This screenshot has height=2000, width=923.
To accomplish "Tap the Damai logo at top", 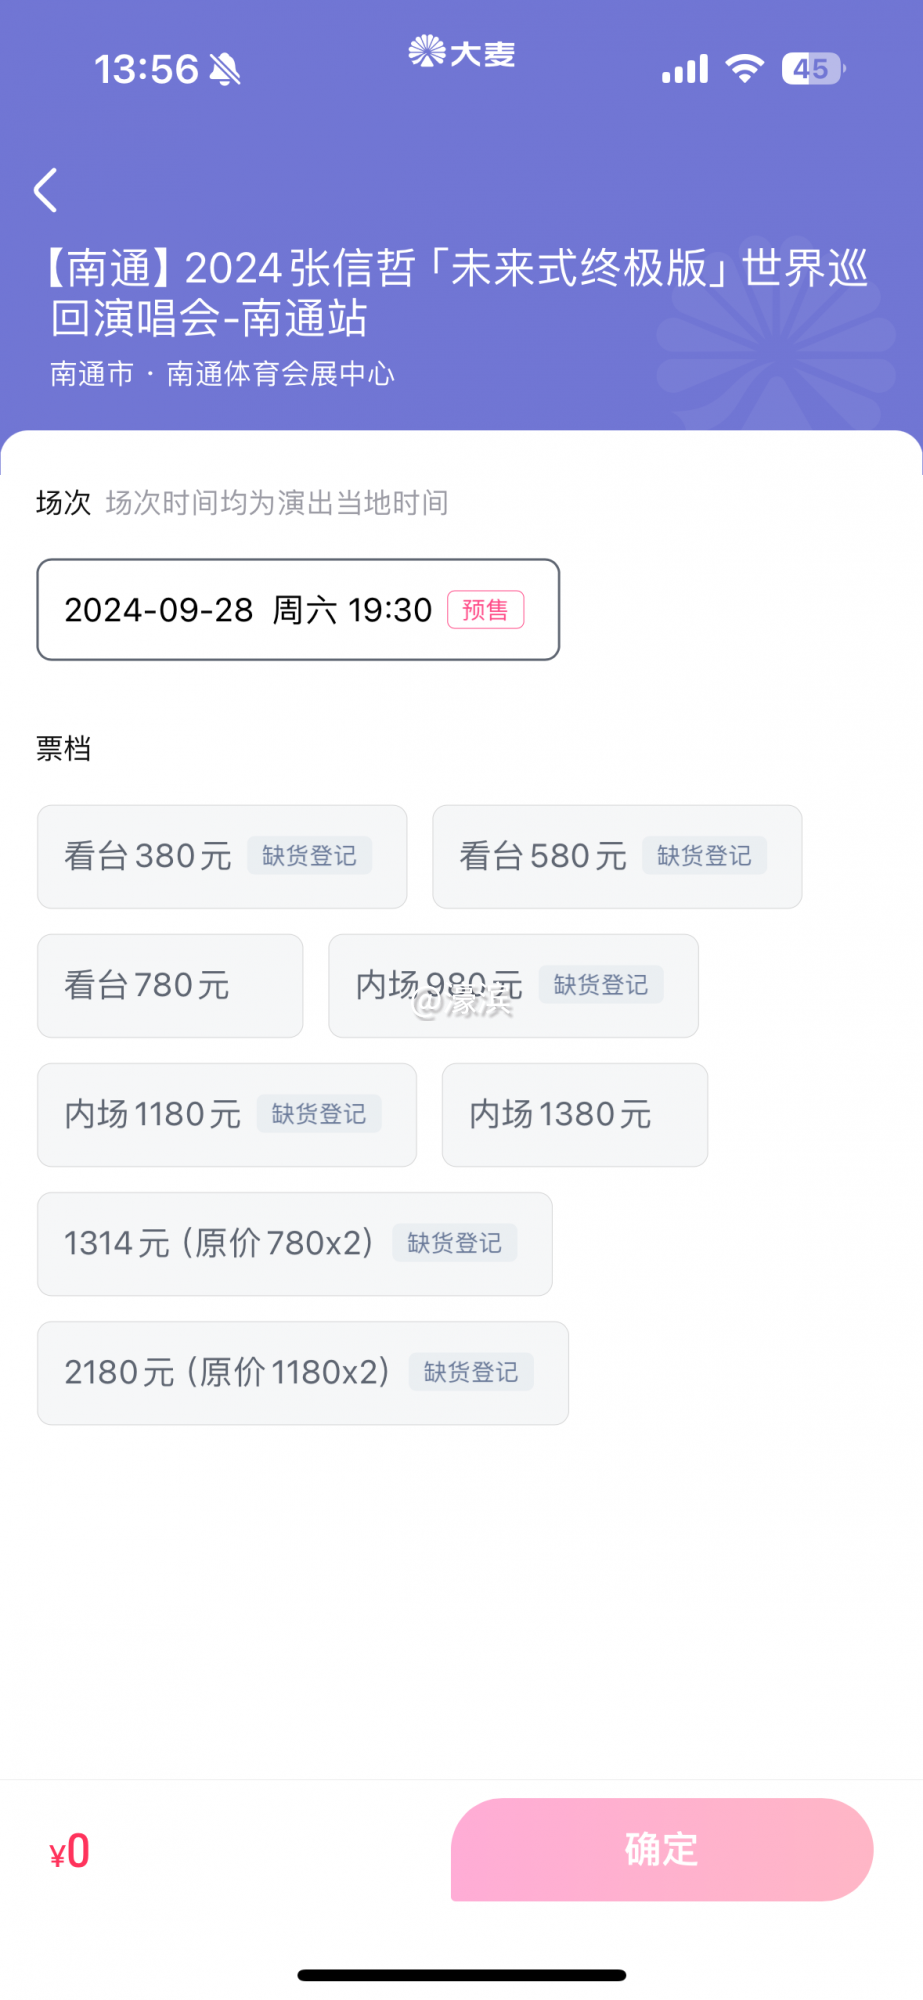I will tap(462, 52).
